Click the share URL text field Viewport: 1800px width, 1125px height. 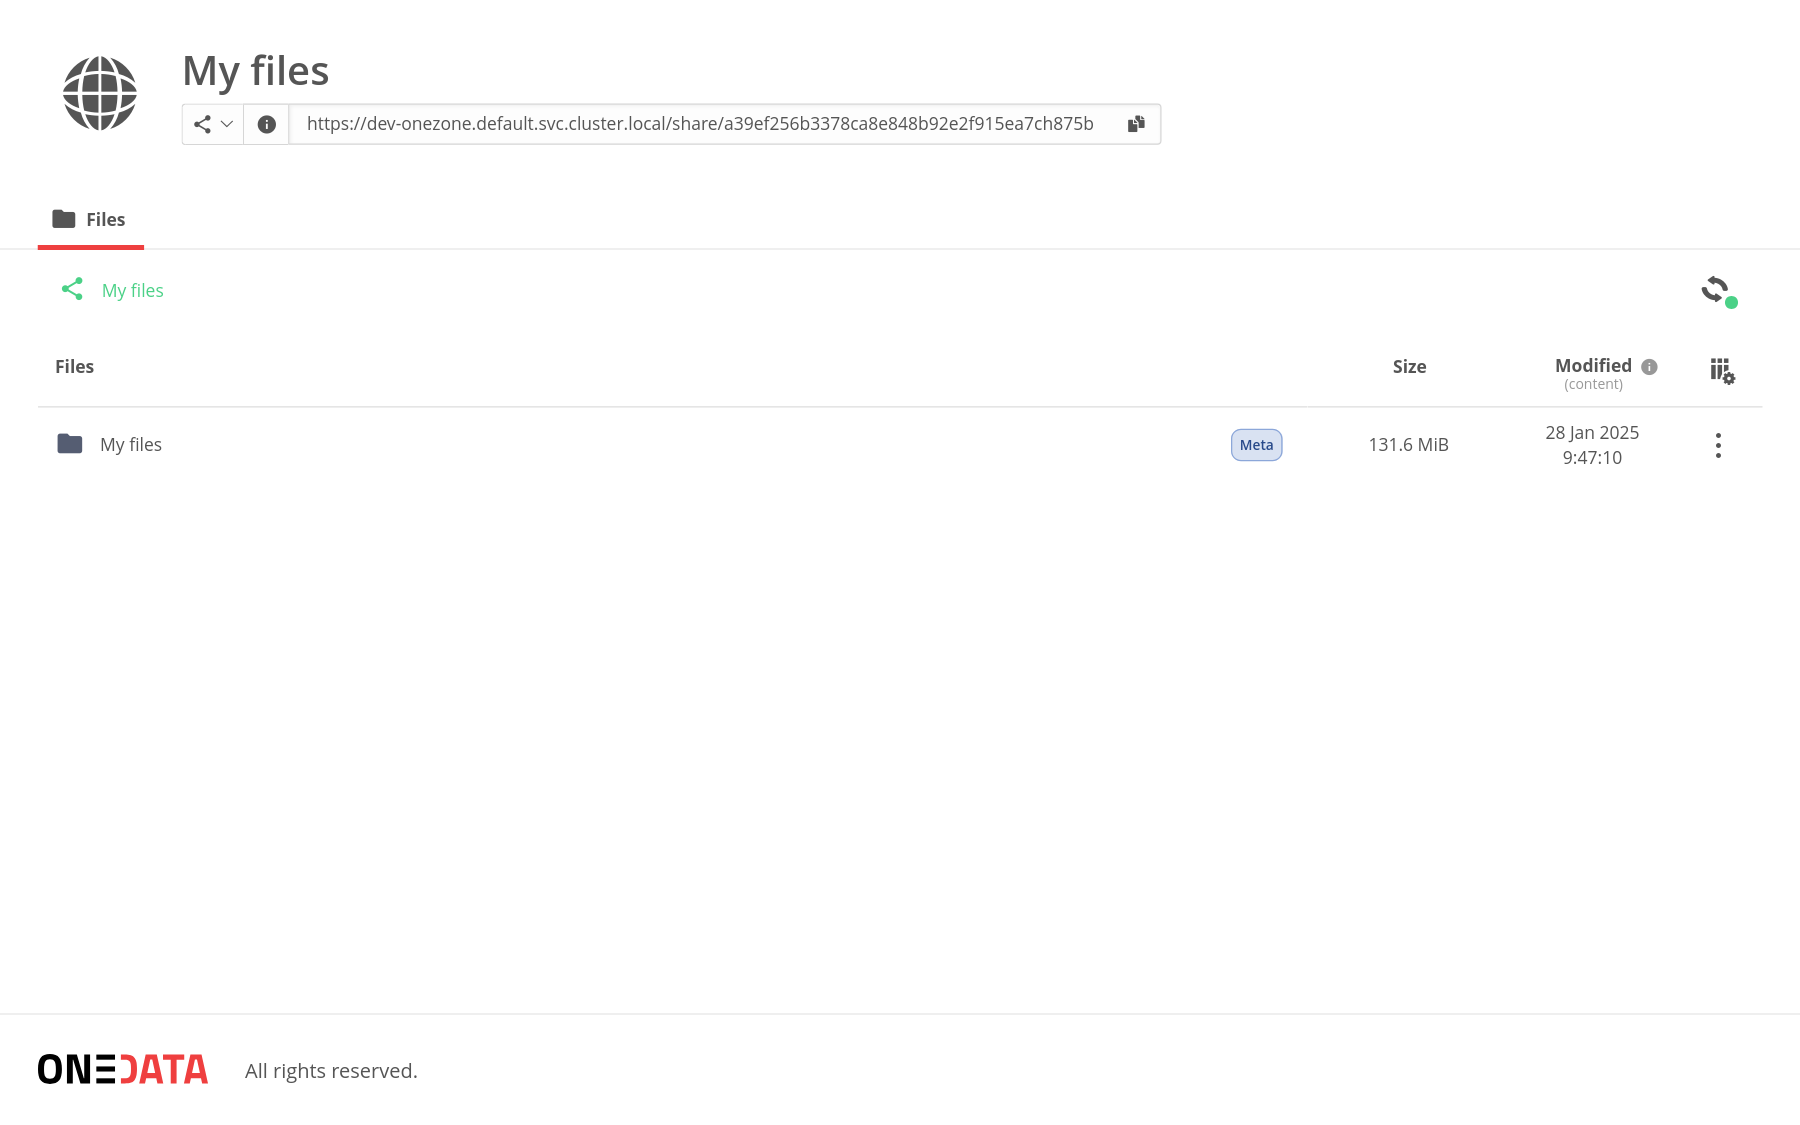[700, 124]
